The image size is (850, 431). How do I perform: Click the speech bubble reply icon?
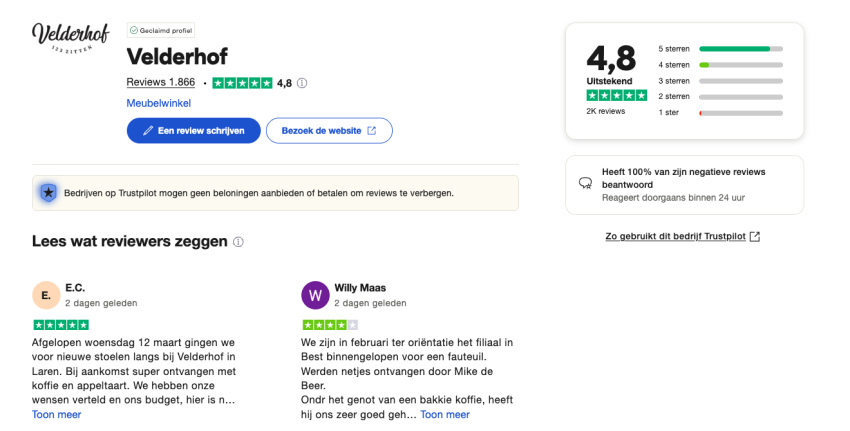click(x=586, y=184)
